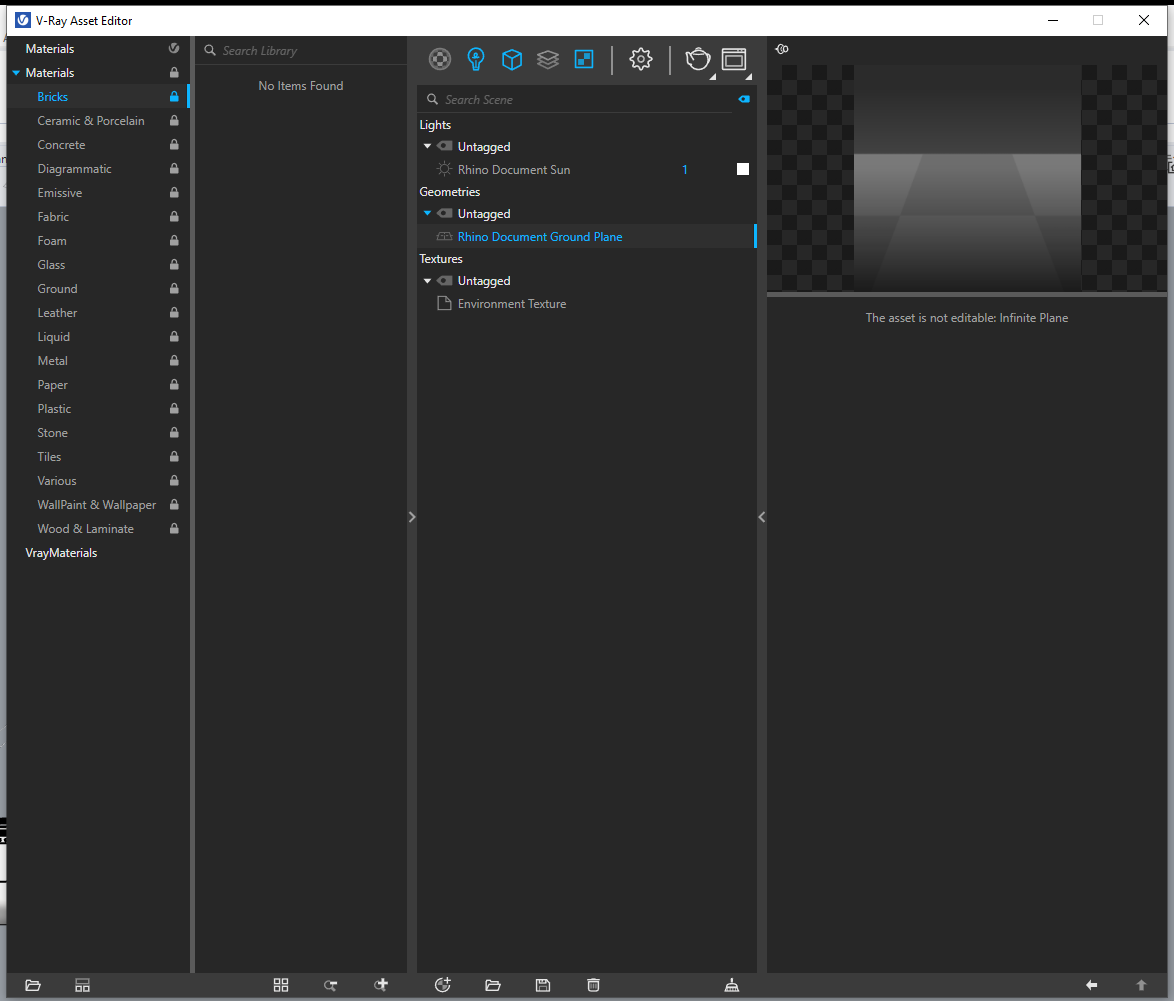The image size is (1174, 1001).
Task: Collapse the right preview panel chevron
Action: [x=761, y=517]
